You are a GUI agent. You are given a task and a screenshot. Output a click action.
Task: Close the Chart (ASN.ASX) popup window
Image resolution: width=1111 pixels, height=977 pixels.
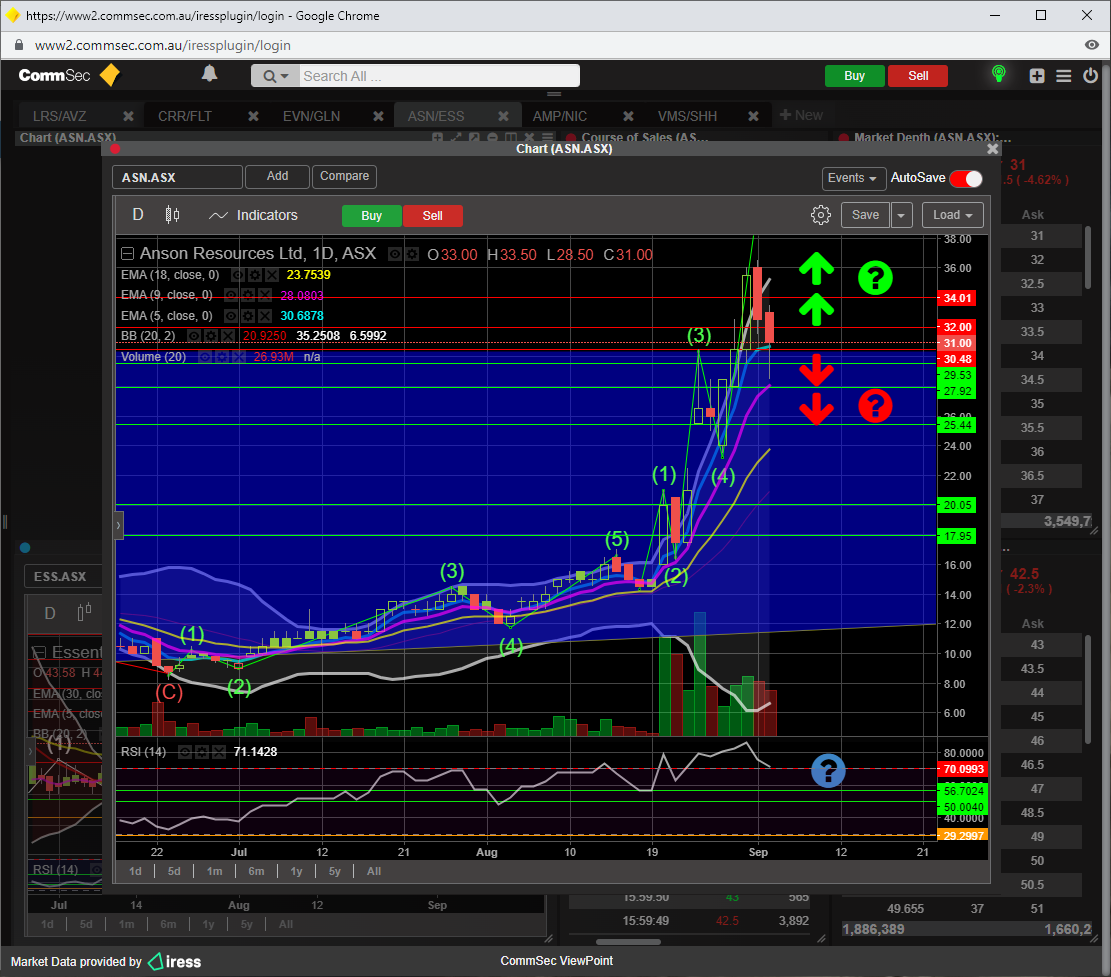993,149
